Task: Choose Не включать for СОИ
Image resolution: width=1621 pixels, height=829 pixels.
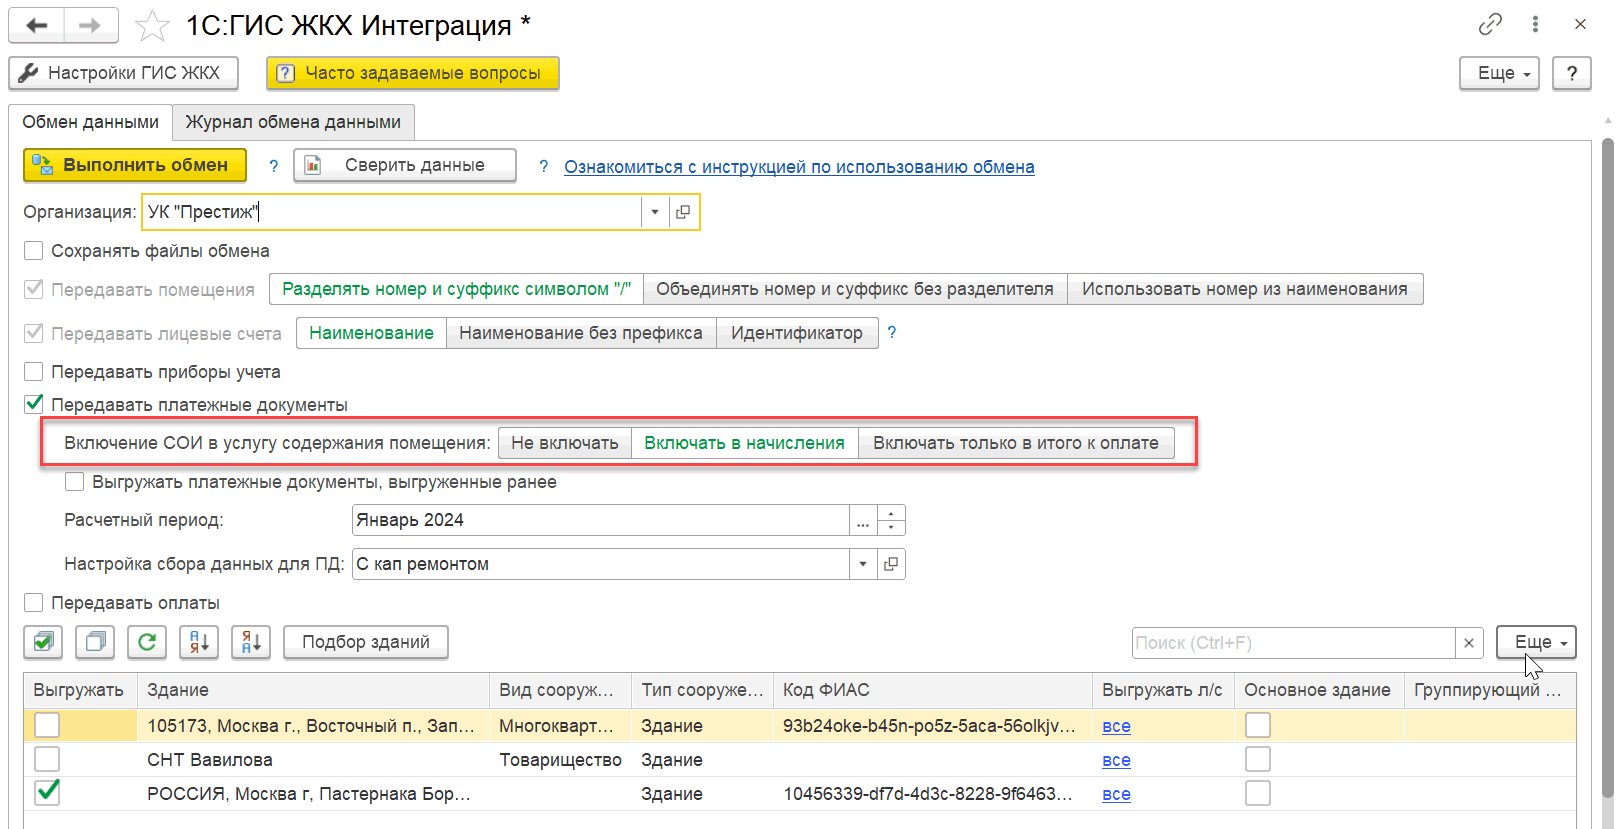Action: 565,443
